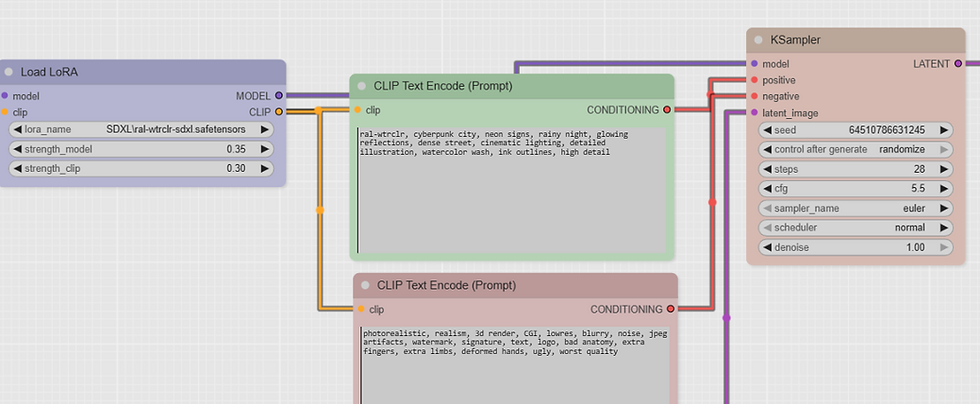Increase denoise with right arrow
Viewport: 980px width, 404px height.
[944, 247]
